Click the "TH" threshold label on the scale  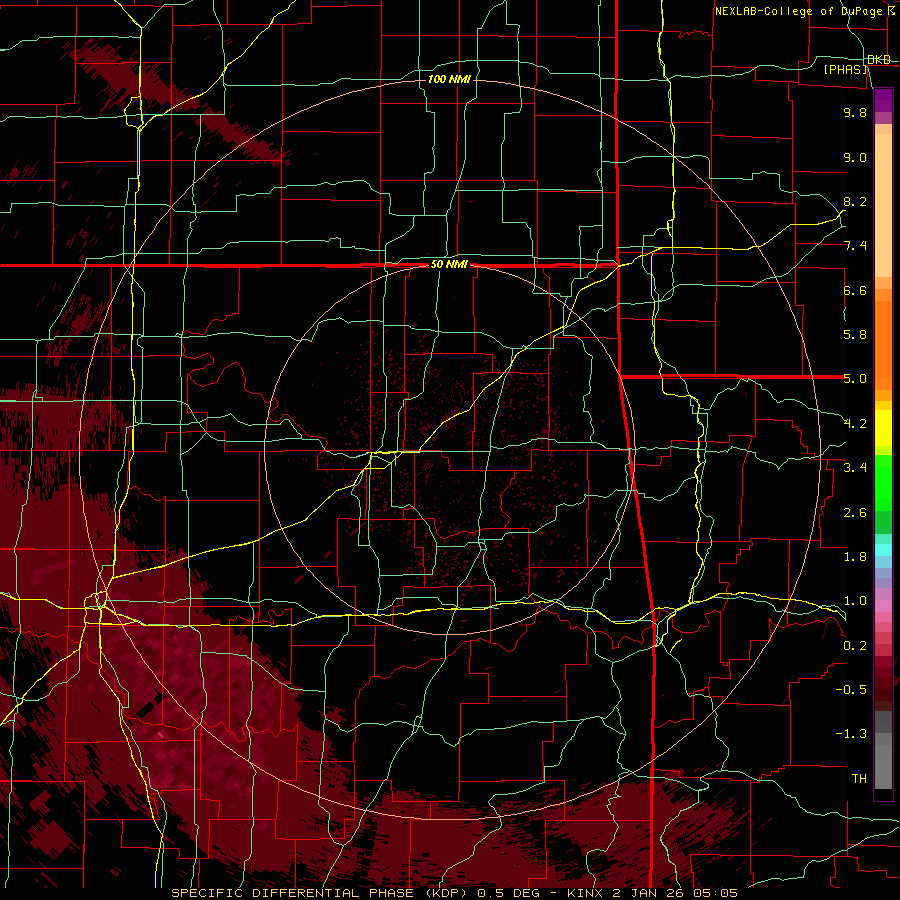pyautogui.click(x=859, y=779)
